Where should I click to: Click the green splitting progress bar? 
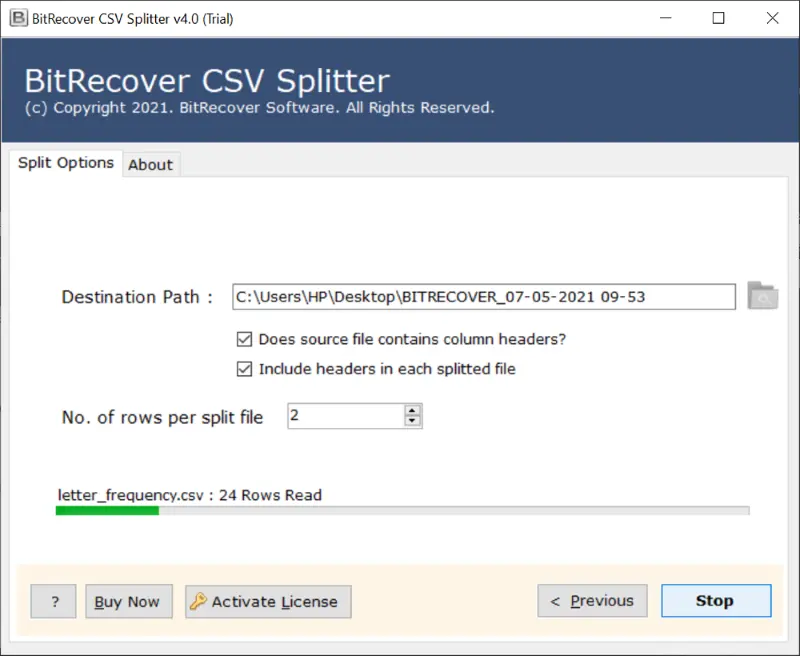[x=403, y=511]
